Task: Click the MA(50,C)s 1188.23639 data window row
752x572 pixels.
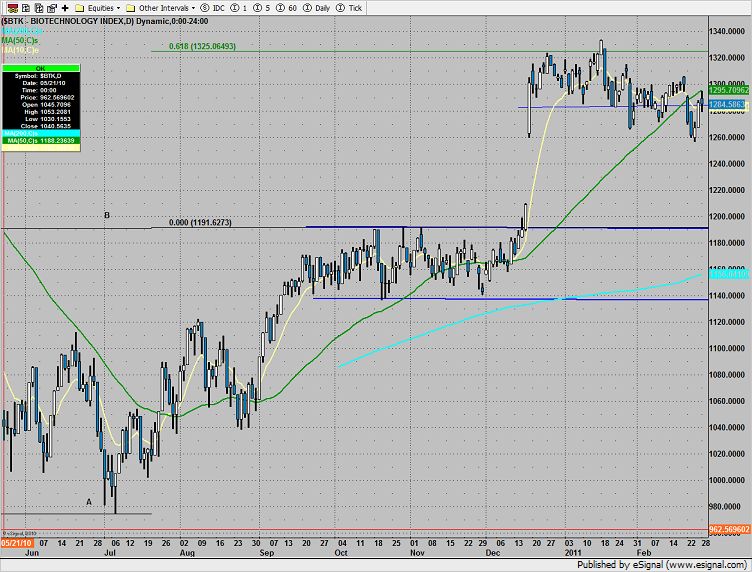Action: pyautogui.click(x=41, y=140)
